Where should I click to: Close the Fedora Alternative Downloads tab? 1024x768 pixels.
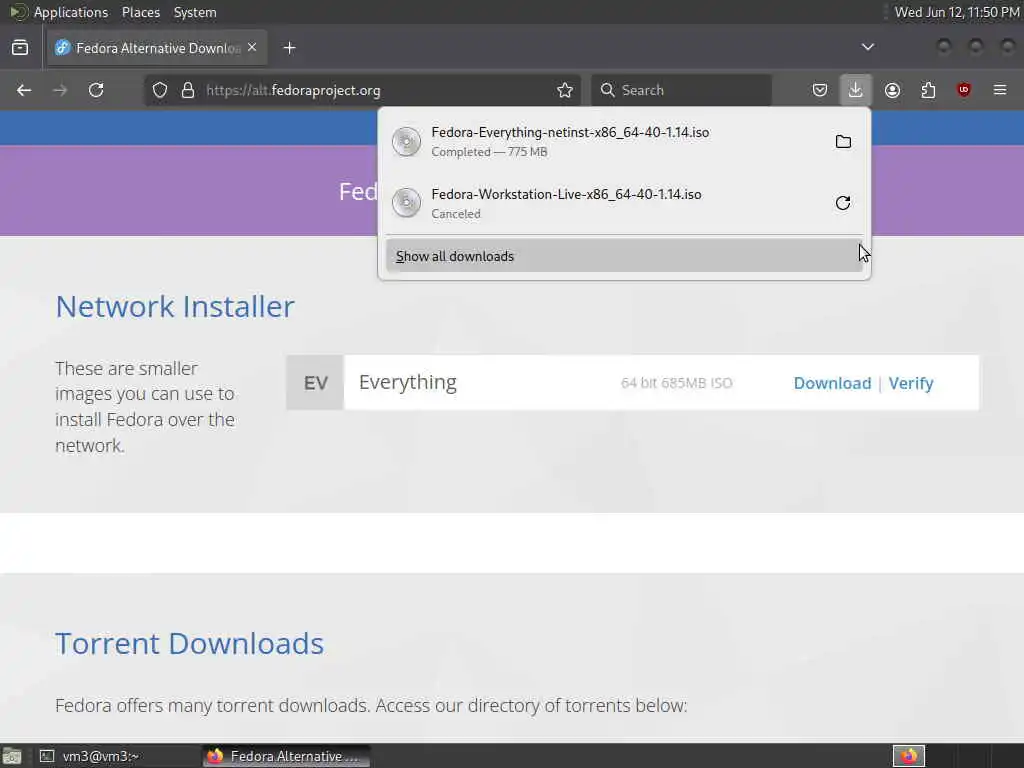click(252, 48)
